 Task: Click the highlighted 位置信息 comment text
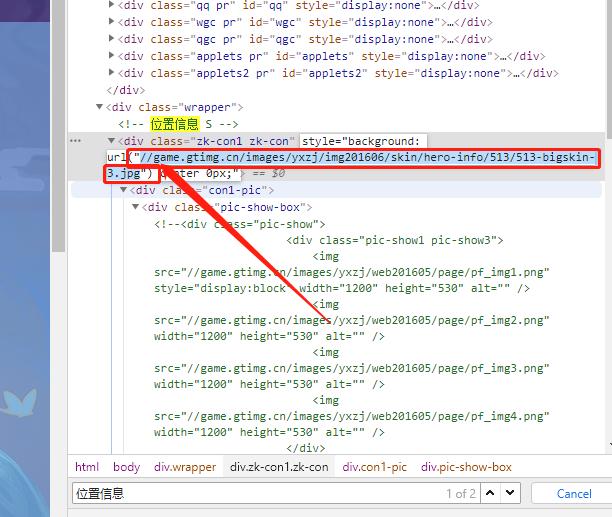175,124
